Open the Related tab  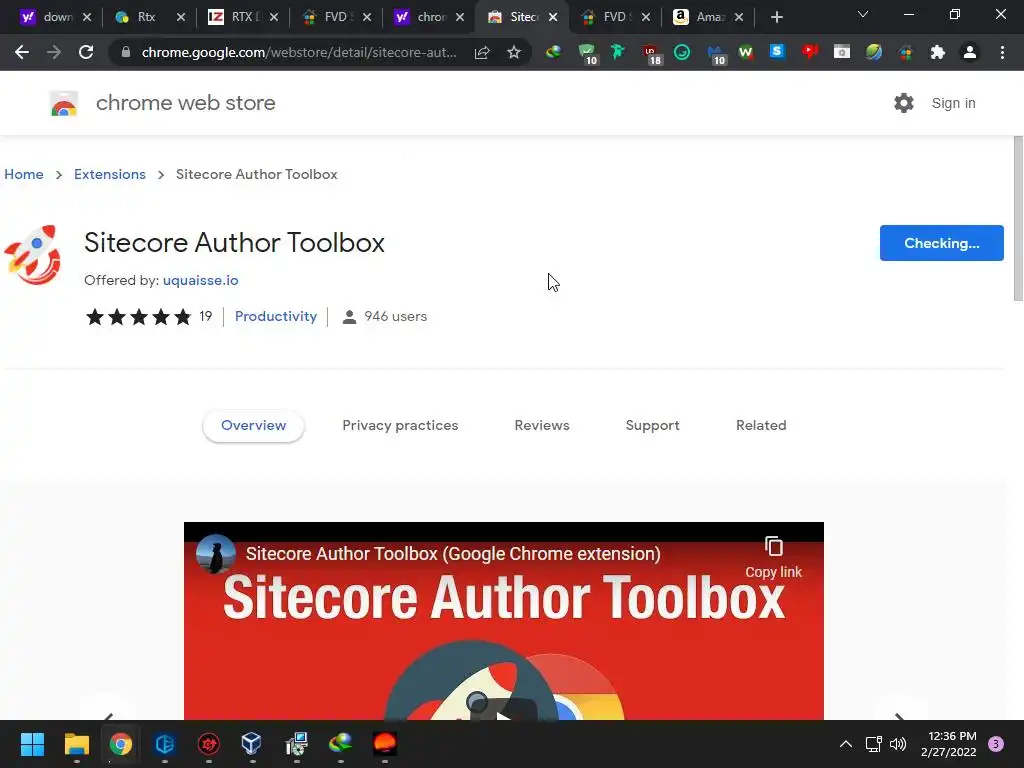point(761,425)
